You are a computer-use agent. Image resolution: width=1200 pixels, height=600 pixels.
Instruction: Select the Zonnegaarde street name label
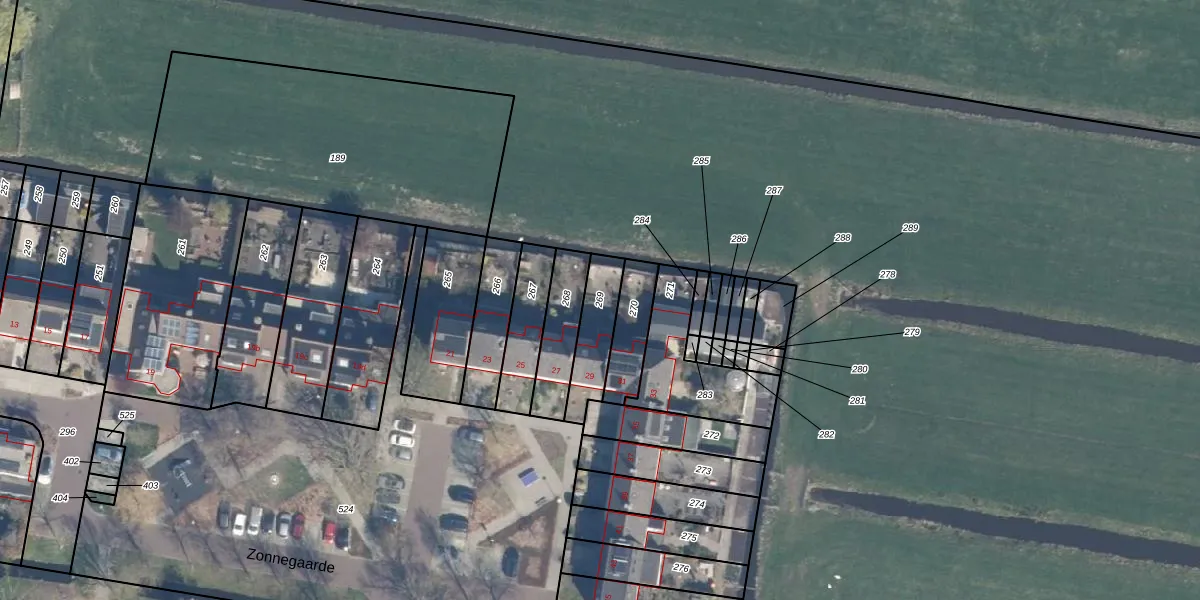[291, 559]
